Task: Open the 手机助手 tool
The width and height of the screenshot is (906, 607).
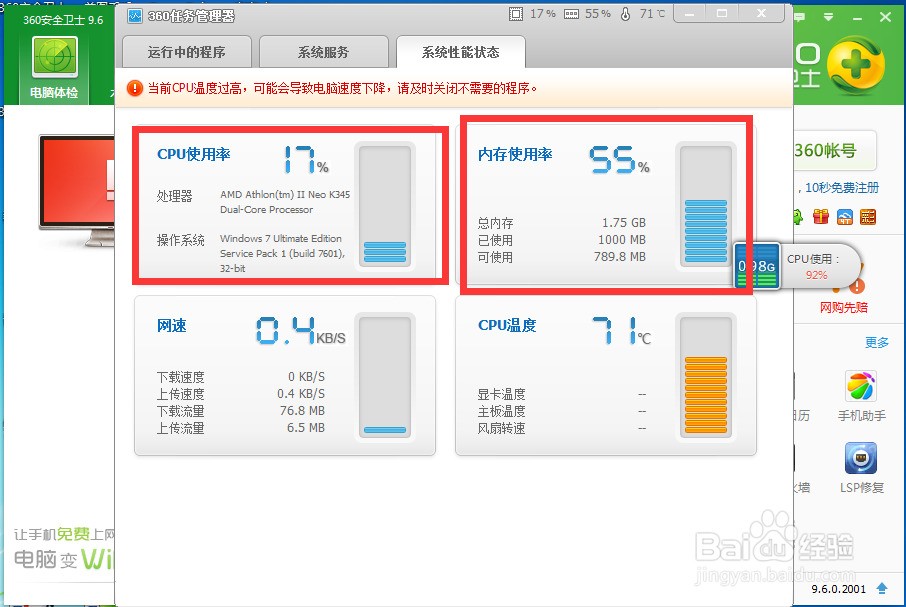Action: point(861,396)
